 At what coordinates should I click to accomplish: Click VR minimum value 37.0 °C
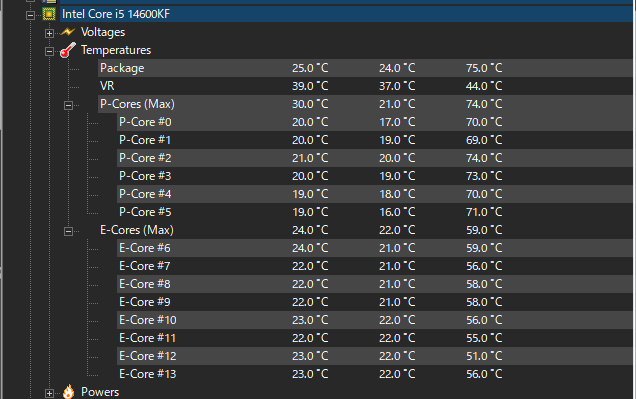(397, 86)
